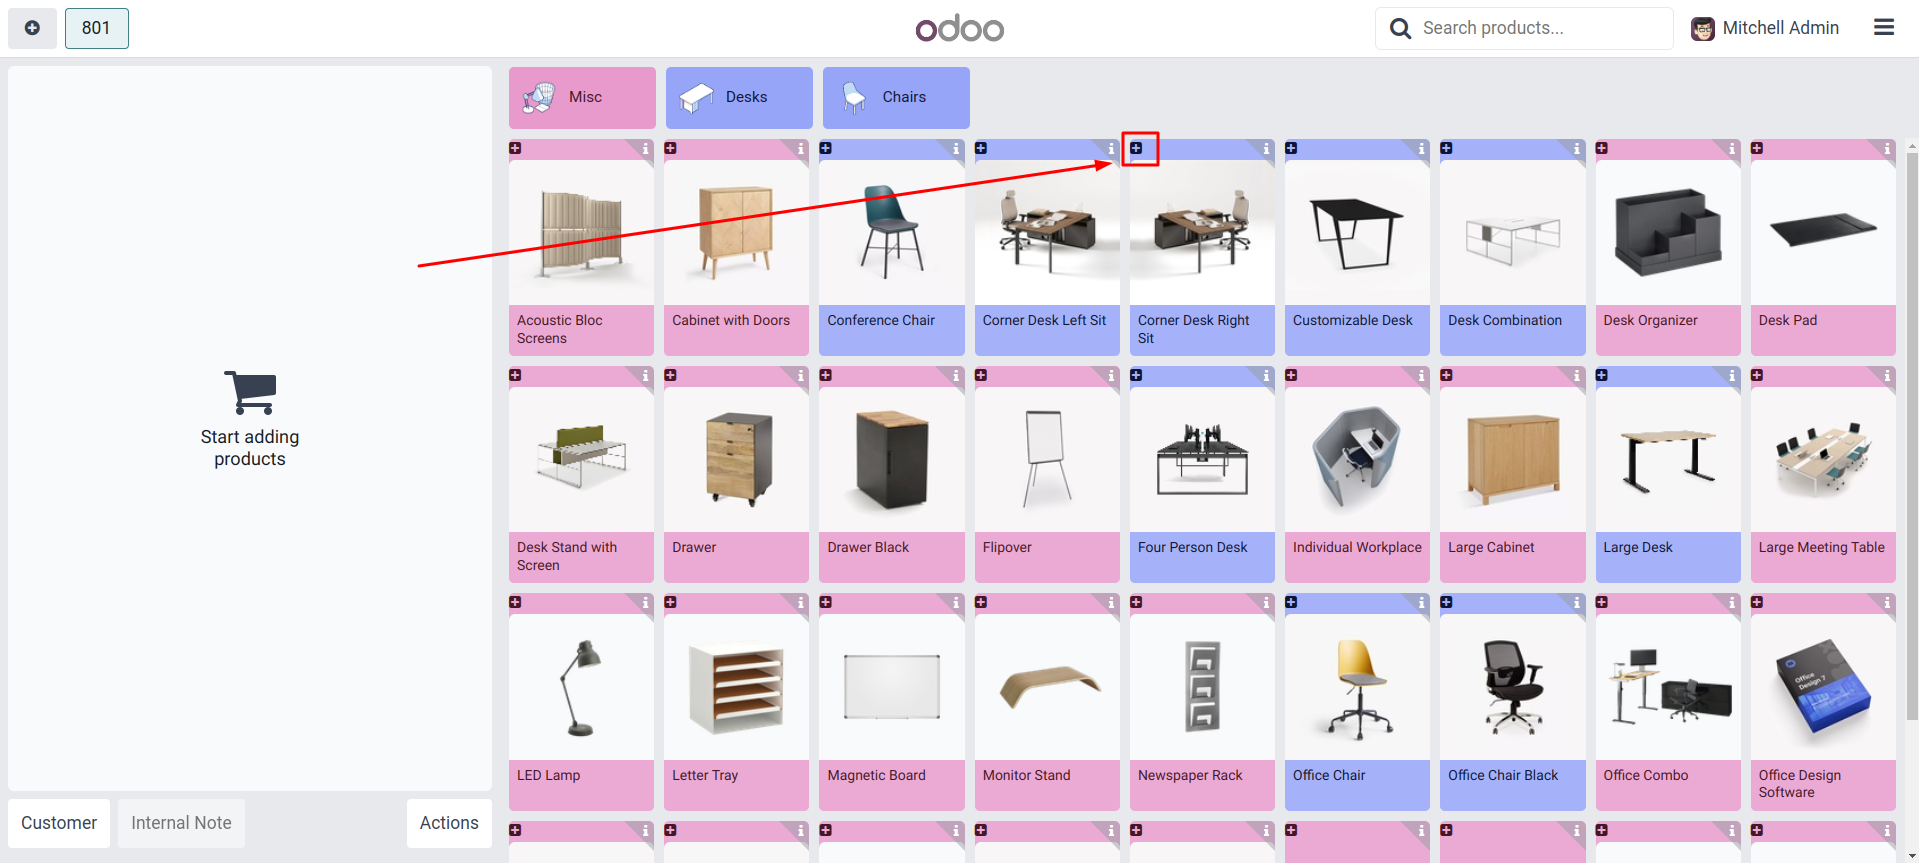Select the Misc category
Viewport: 1919px width, 863px height.
pos(582,97)
